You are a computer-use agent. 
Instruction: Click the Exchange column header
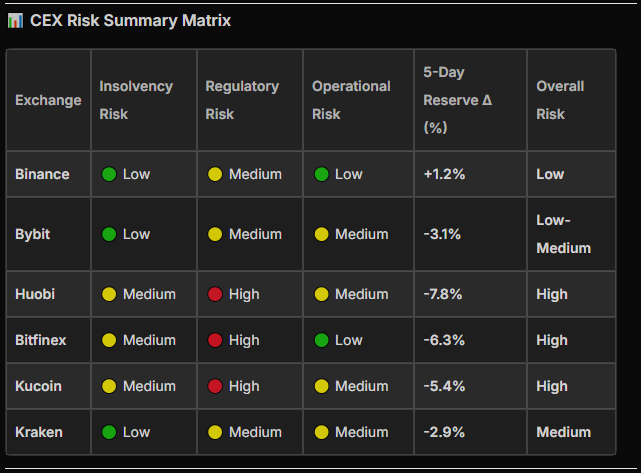[x=48, y=100]
